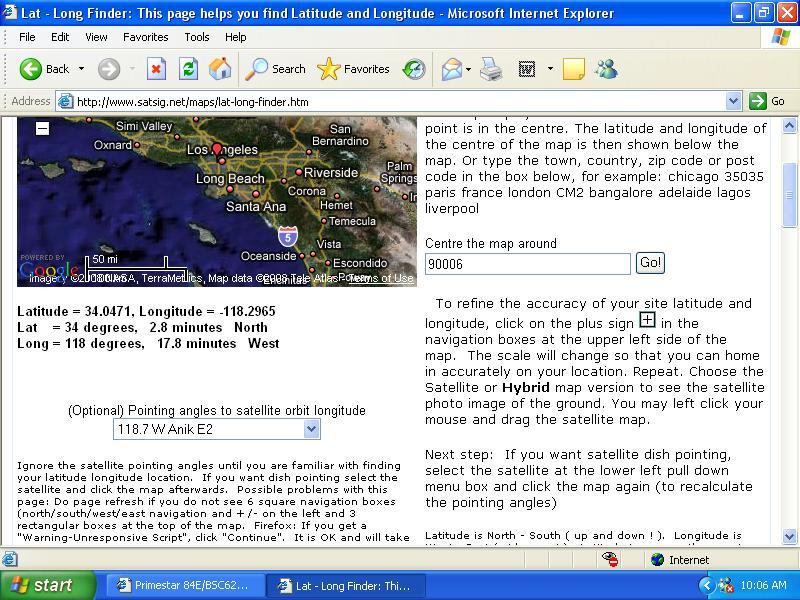The image size is (800, 600).
Task: Open the File menu
Action: [27, 37]
